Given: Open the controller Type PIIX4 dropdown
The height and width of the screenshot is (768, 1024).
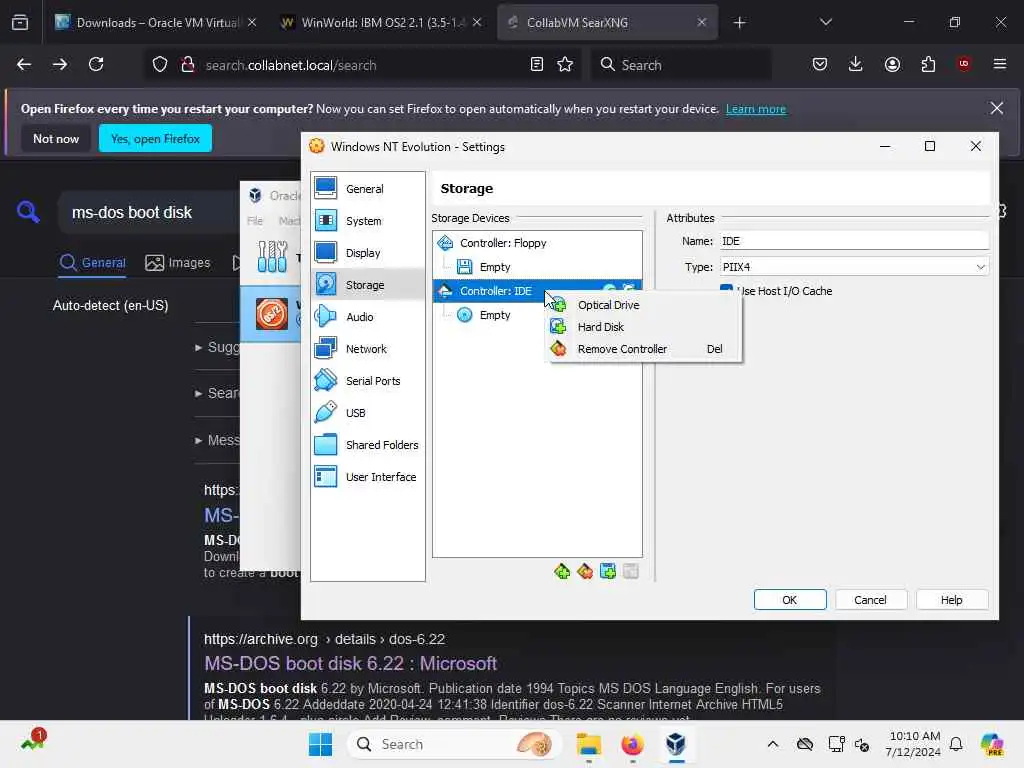Looking at the screenshot, I should coord(854,266).
